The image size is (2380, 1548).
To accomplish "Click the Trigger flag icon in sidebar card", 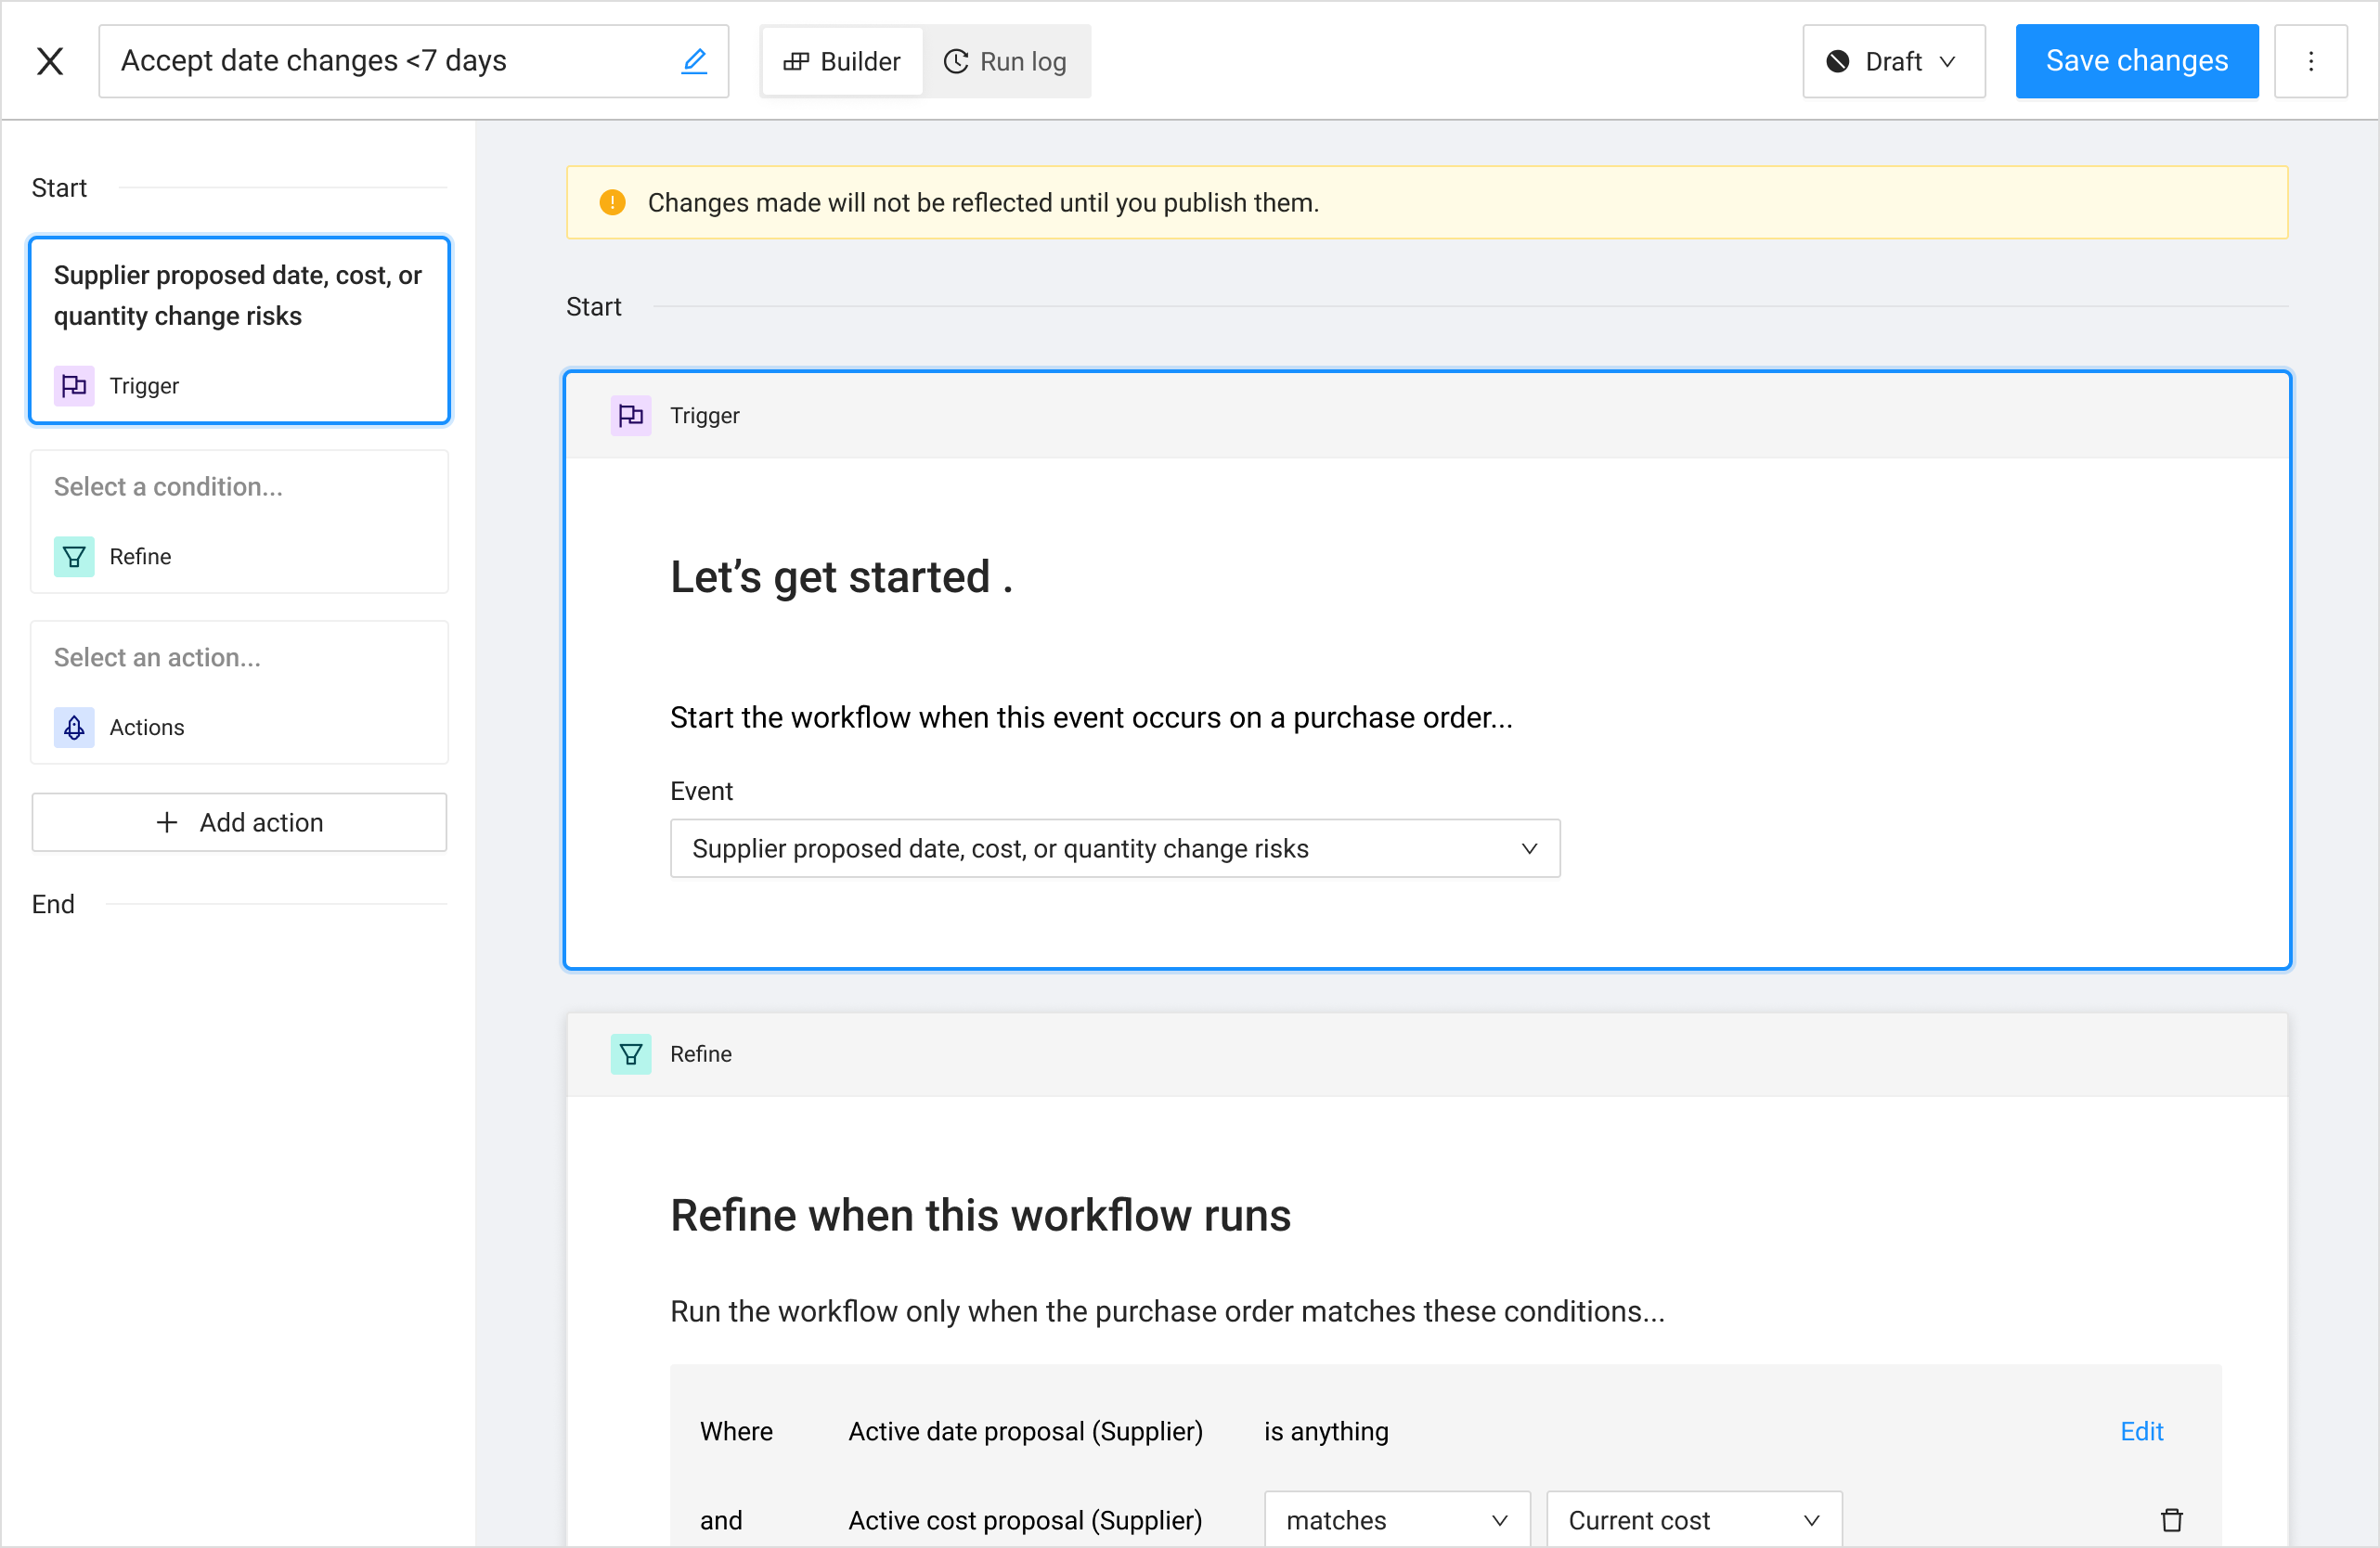I will point(74,385).
